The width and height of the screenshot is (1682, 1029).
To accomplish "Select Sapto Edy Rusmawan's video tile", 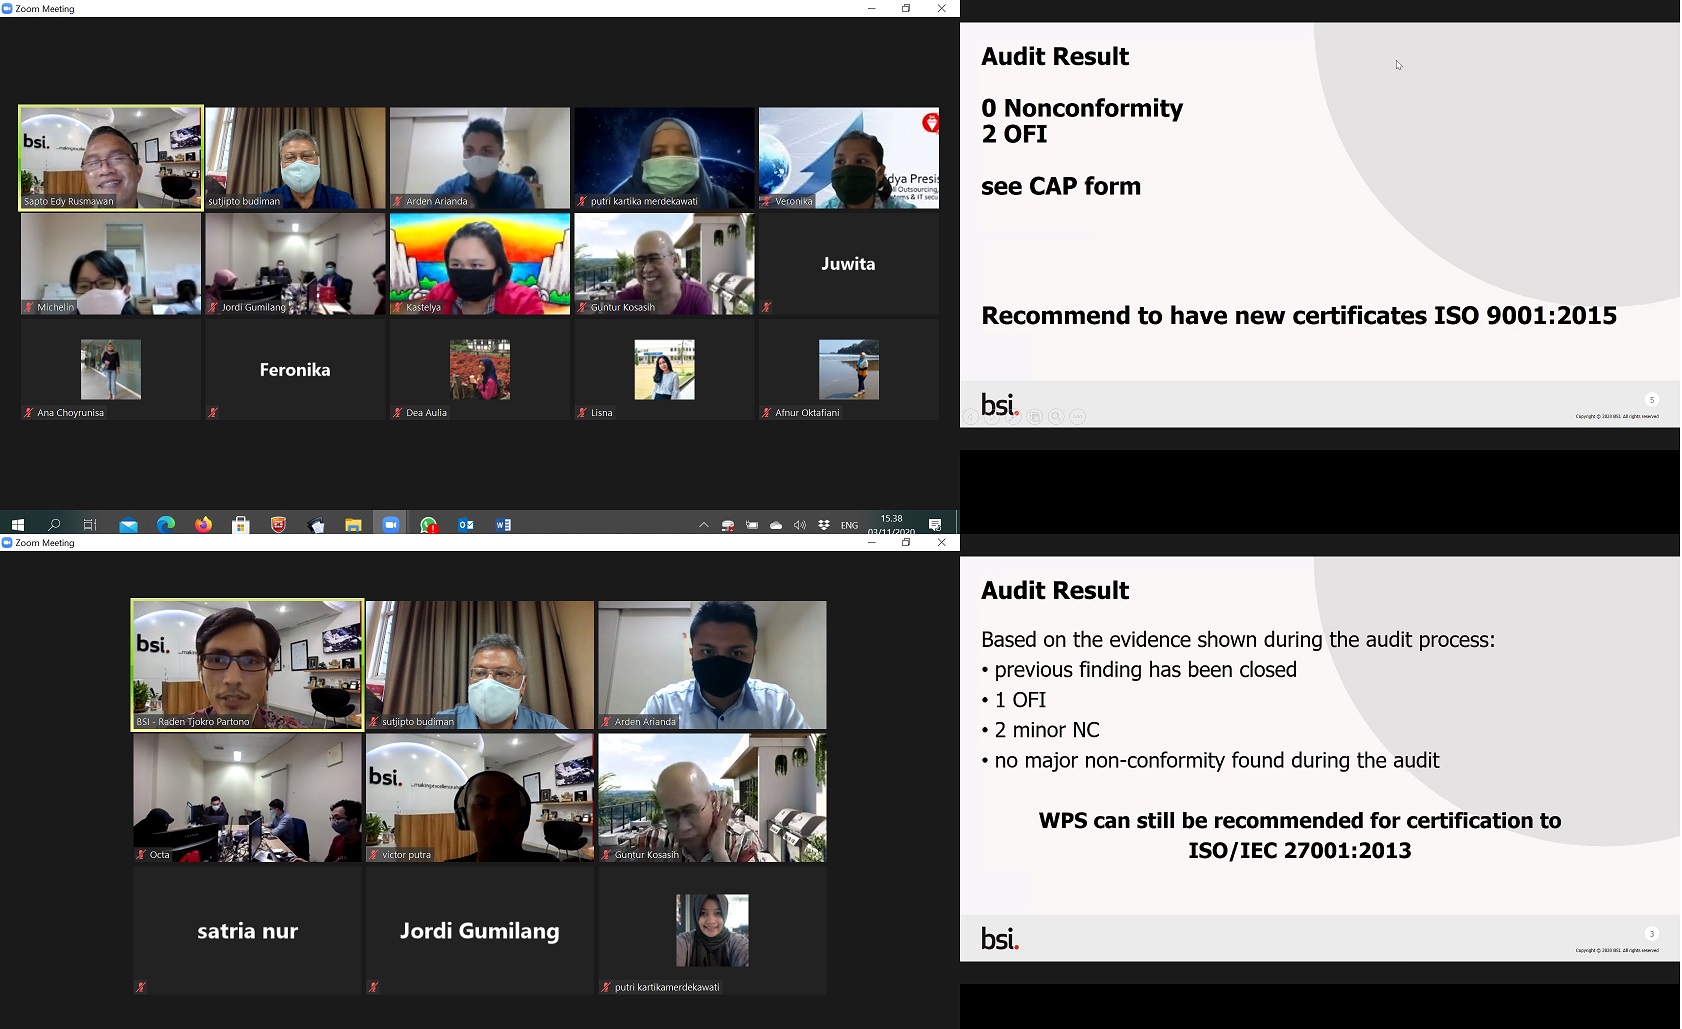I will [111, 158].
